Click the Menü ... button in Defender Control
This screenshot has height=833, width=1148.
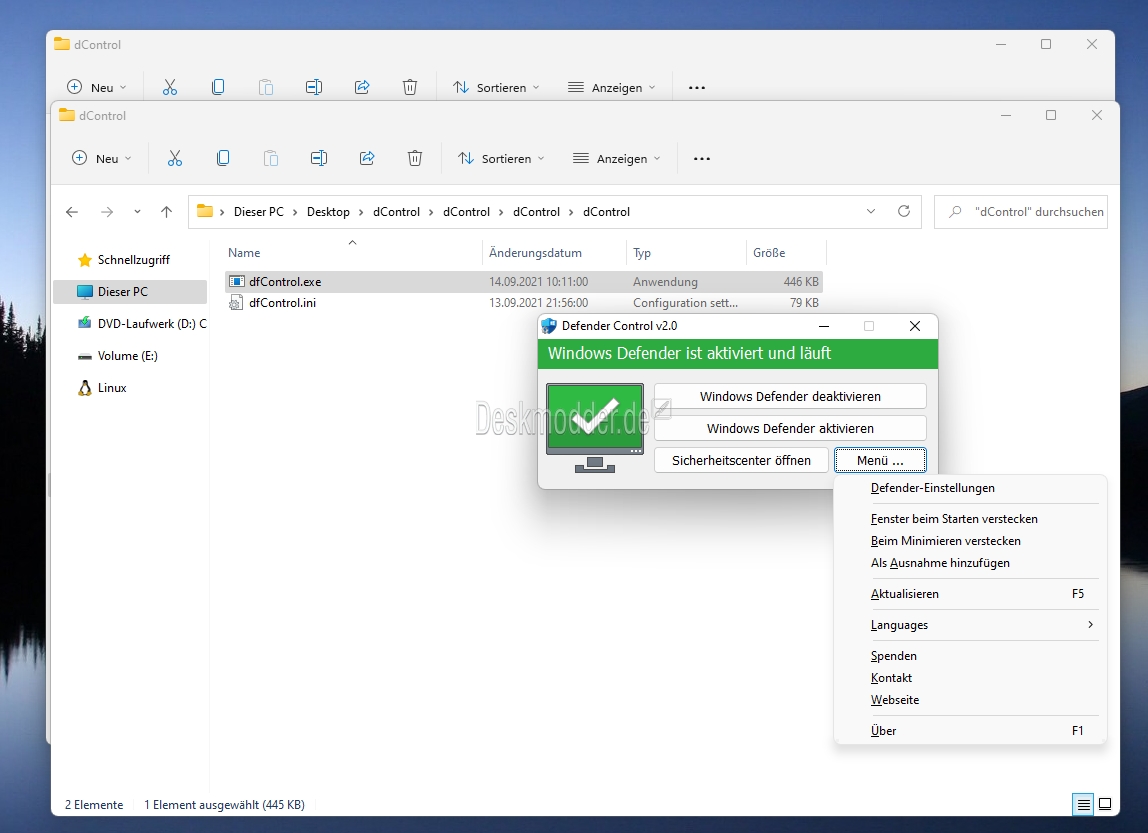[x=880, y=460]
